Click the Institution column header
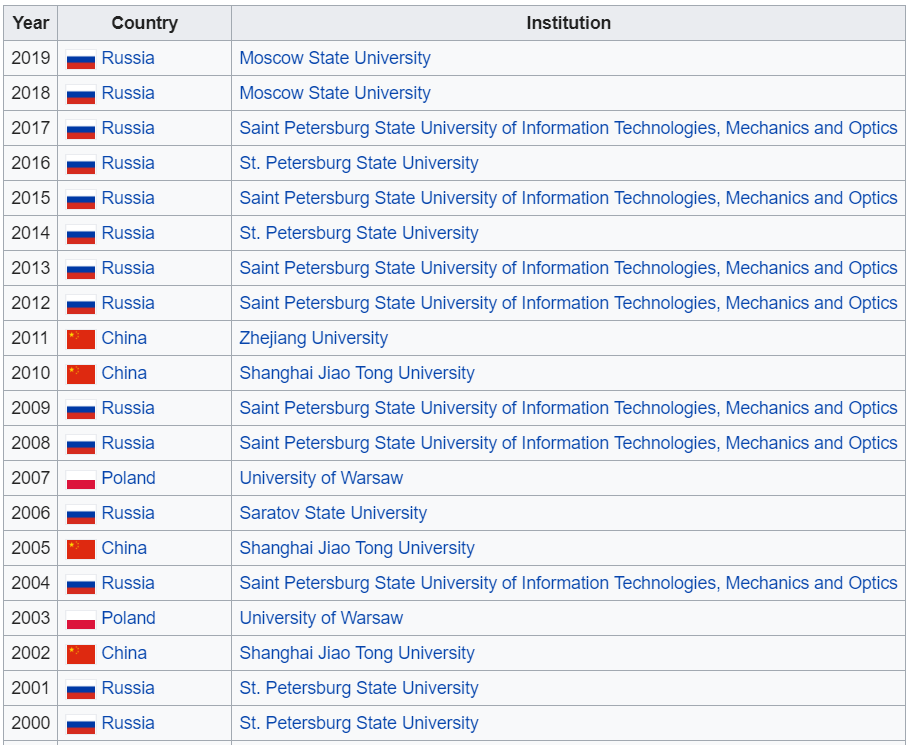Image resolution: width=909 pixels, height=745 pixels. 568,22
